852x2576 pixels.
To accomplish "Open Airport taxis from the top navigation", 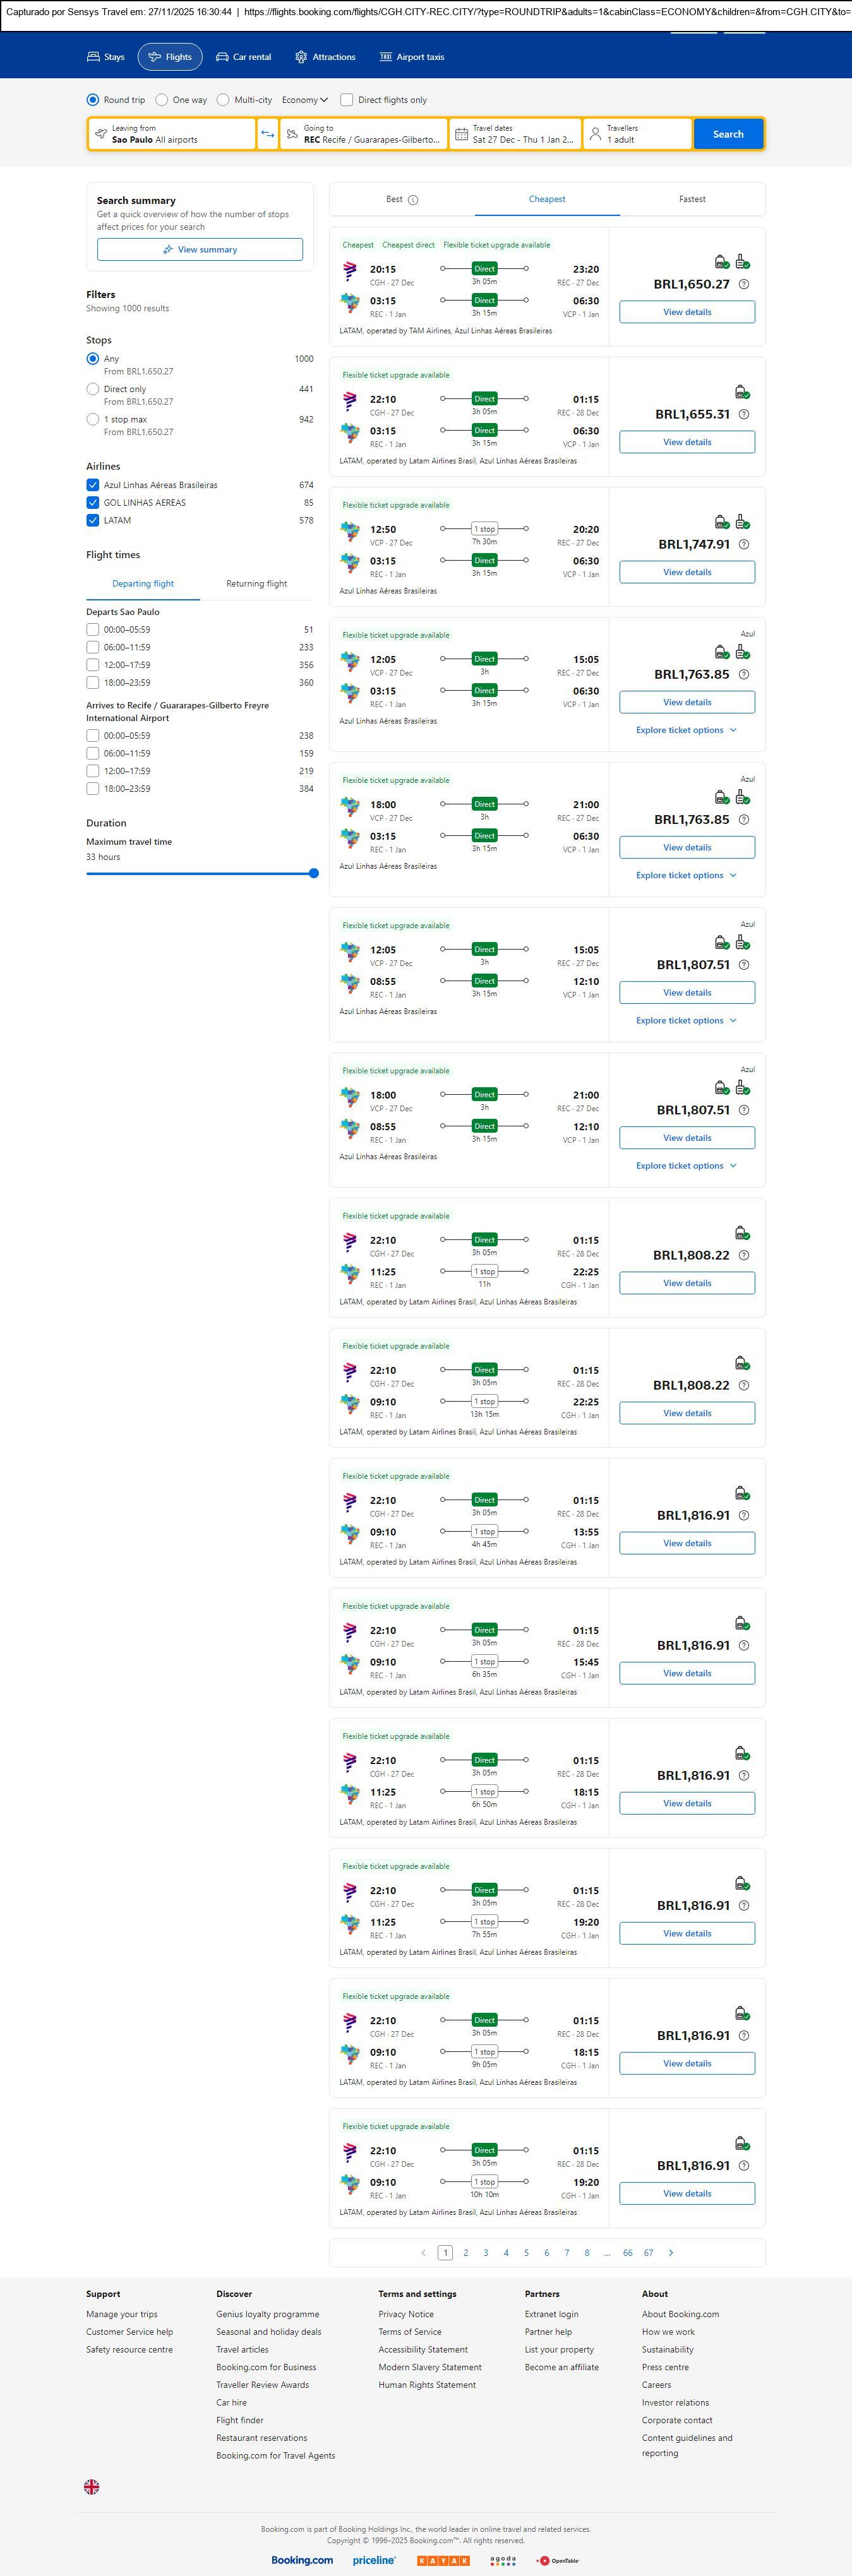I will tap(411, 57).
